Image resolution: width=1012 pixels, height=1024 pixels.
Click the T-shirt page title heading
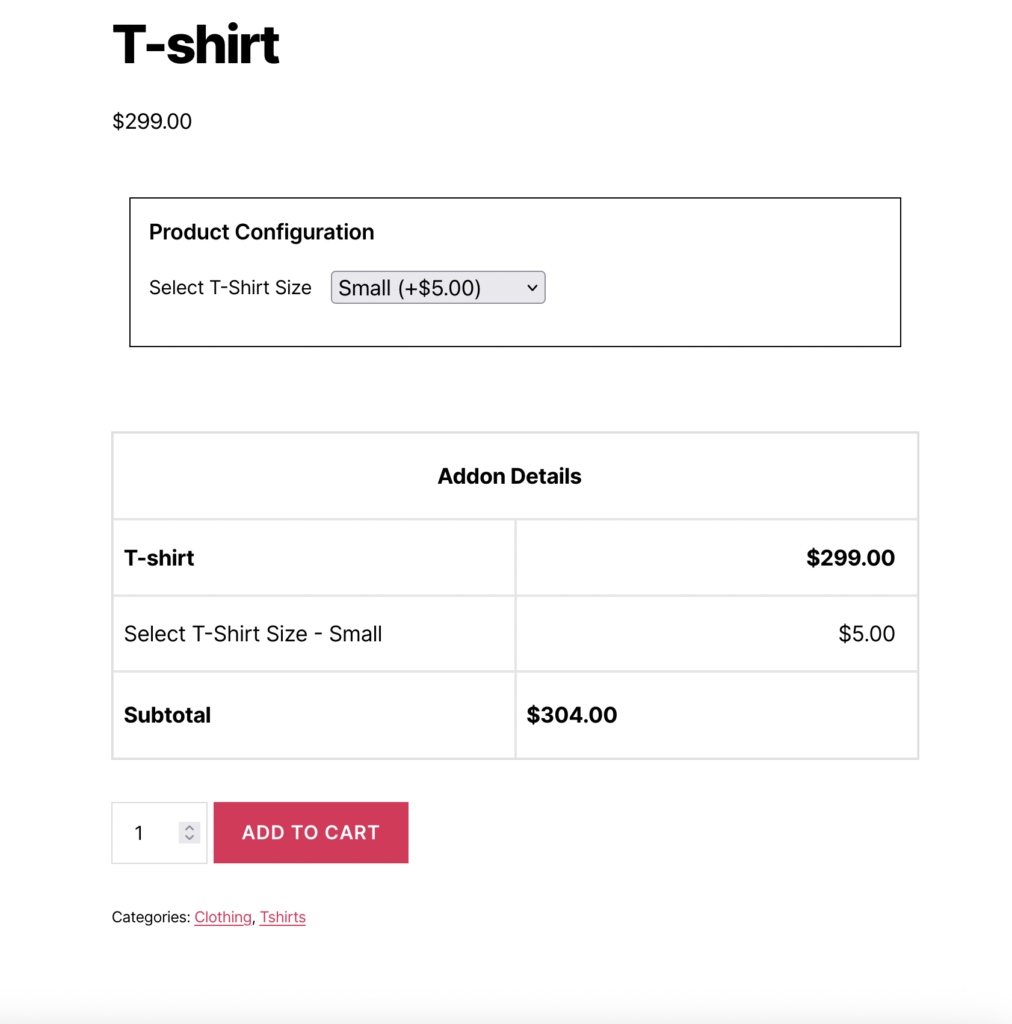[196, 45]
